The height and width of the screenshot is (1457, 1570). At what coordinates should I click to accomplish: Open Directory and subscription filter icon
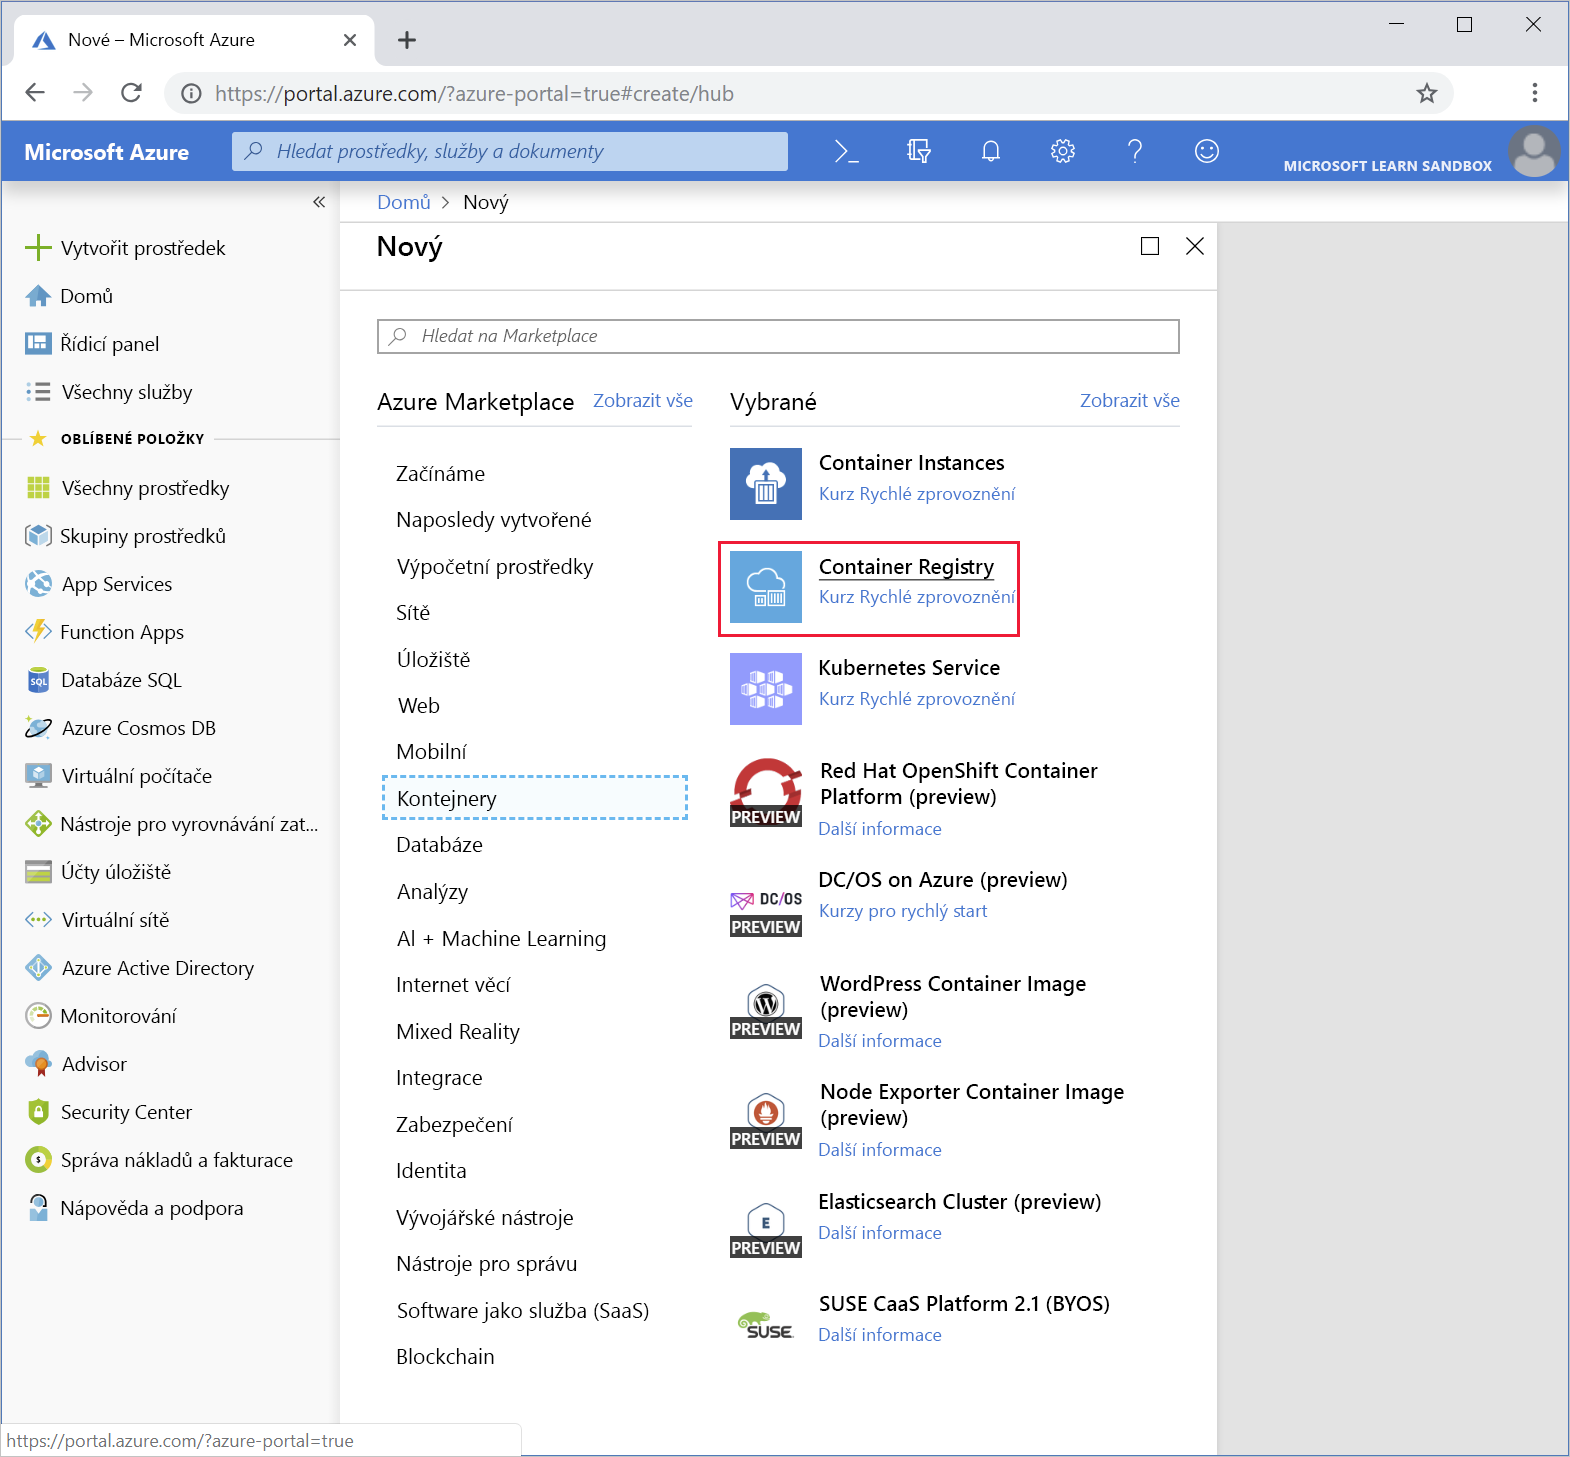pos(919,151)
